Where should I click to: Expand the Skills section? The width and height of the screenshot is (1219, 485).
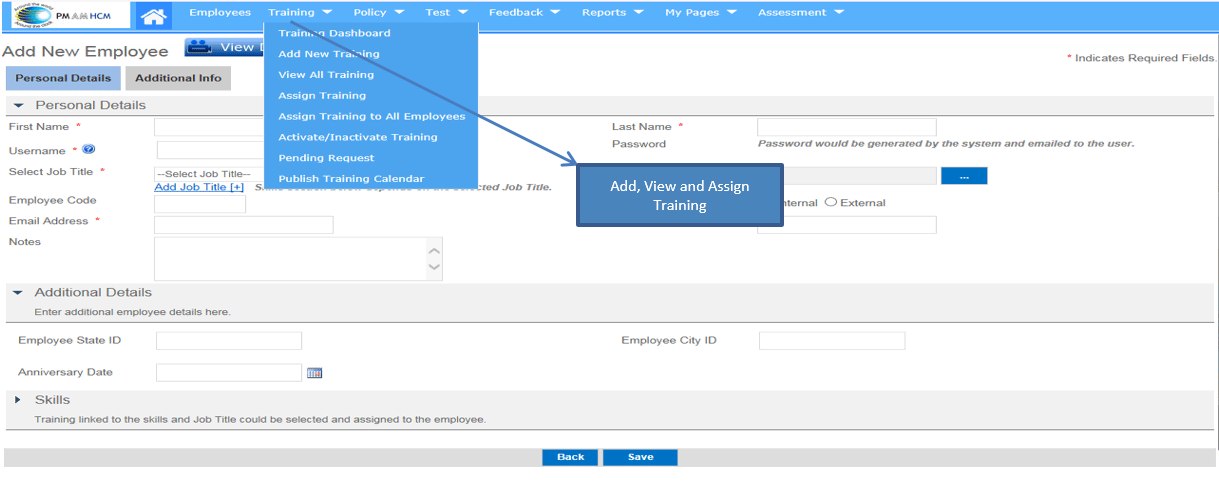[18, 400]
